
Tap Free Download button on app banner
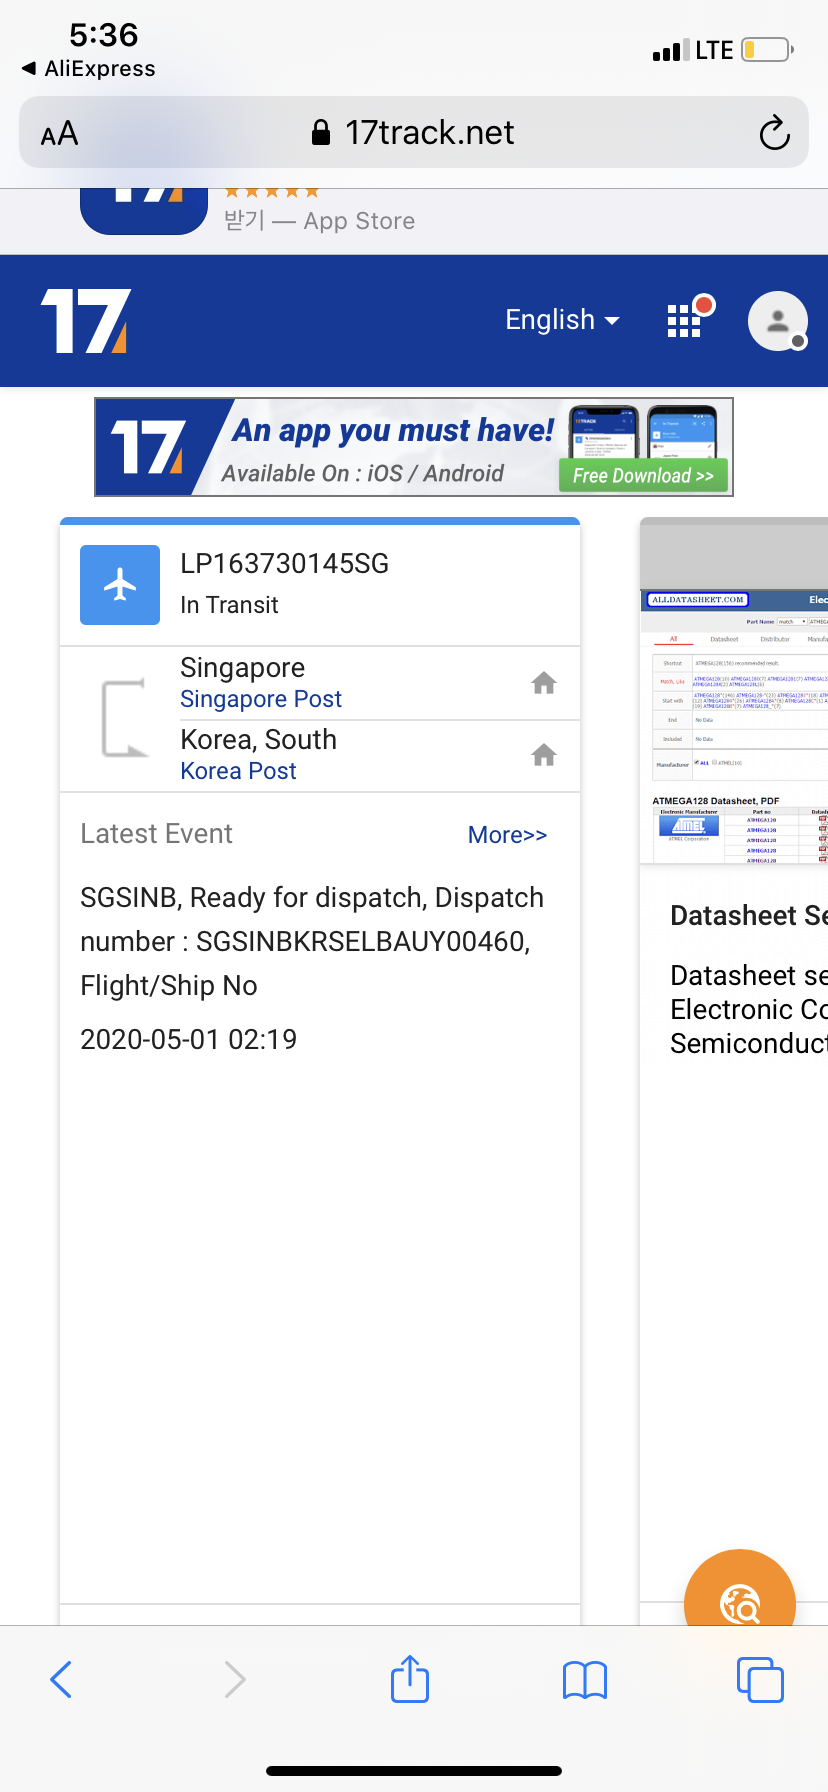click(643, 476)
